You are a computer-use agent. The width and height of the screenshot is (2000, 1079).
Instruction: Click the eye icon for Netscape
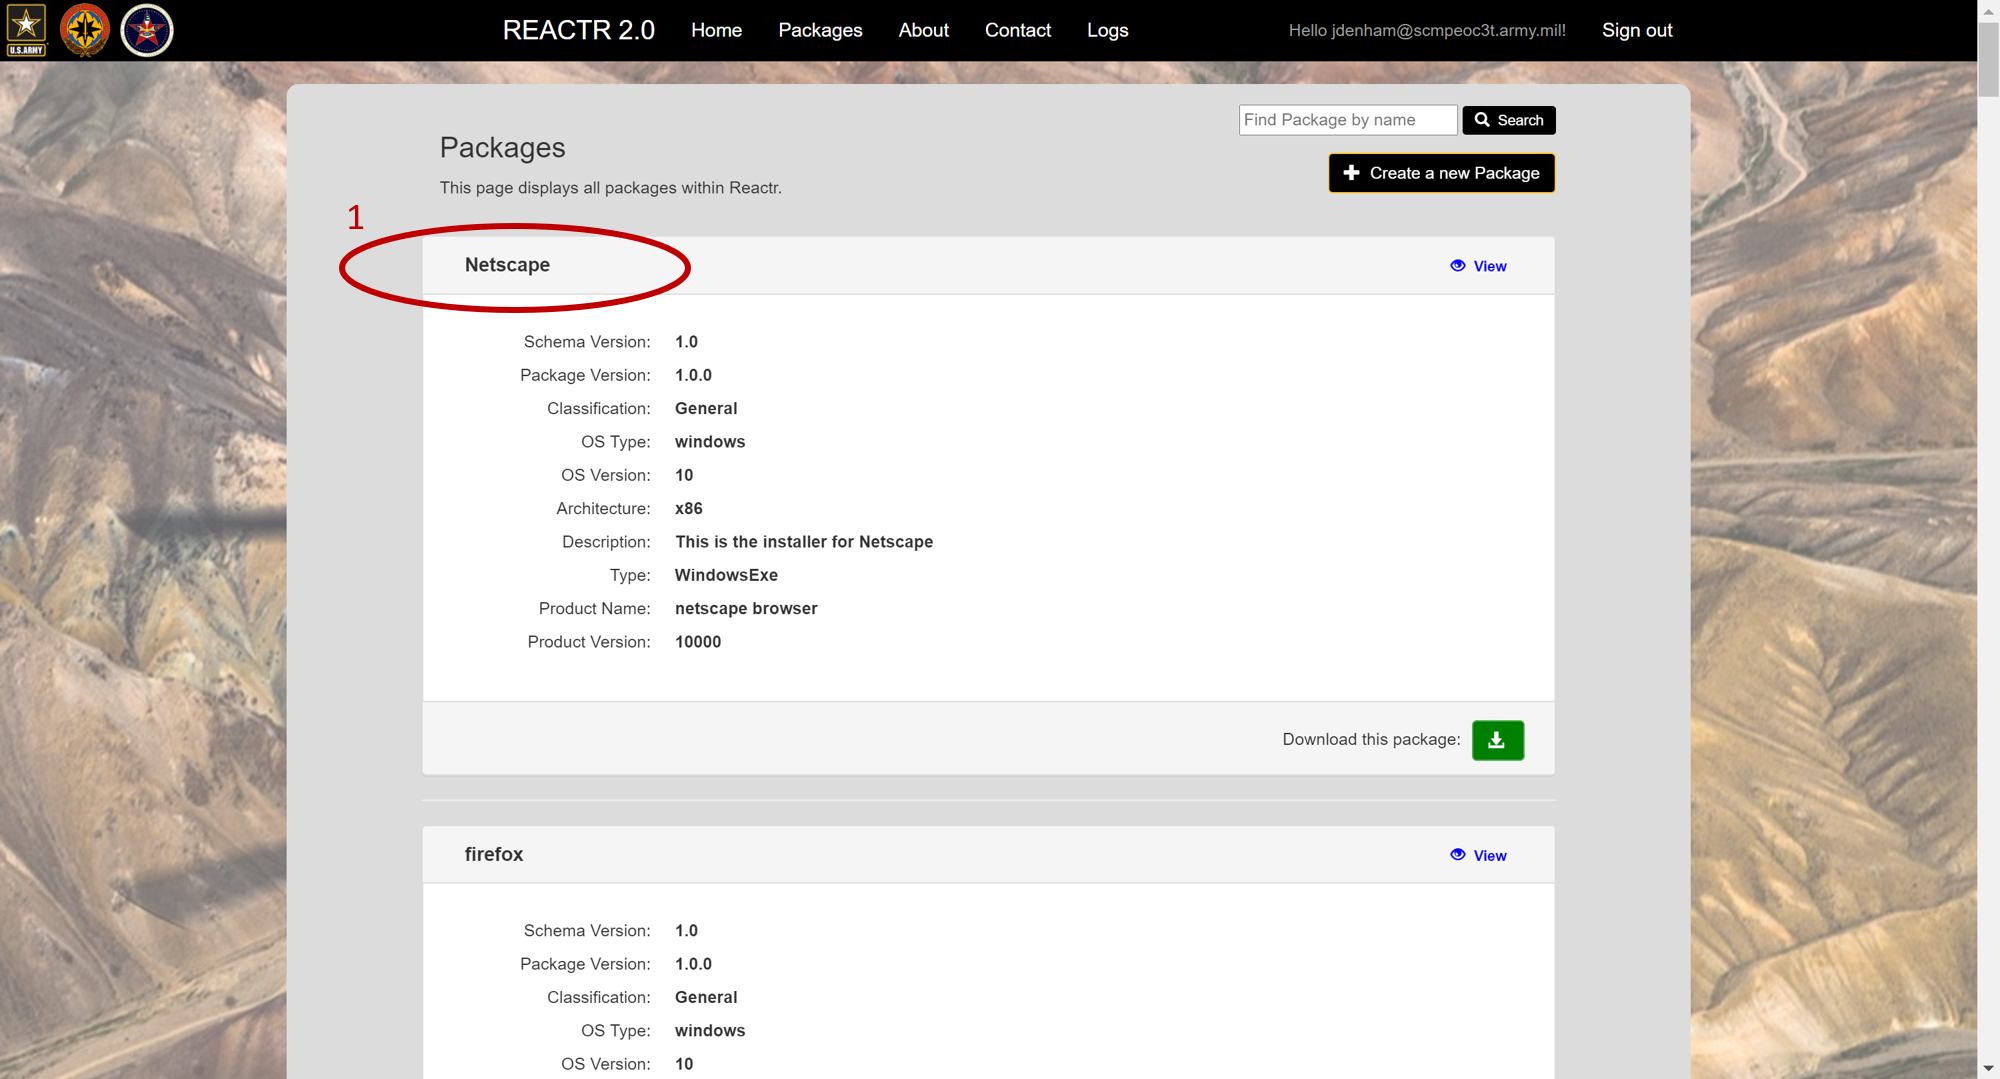1458,266
